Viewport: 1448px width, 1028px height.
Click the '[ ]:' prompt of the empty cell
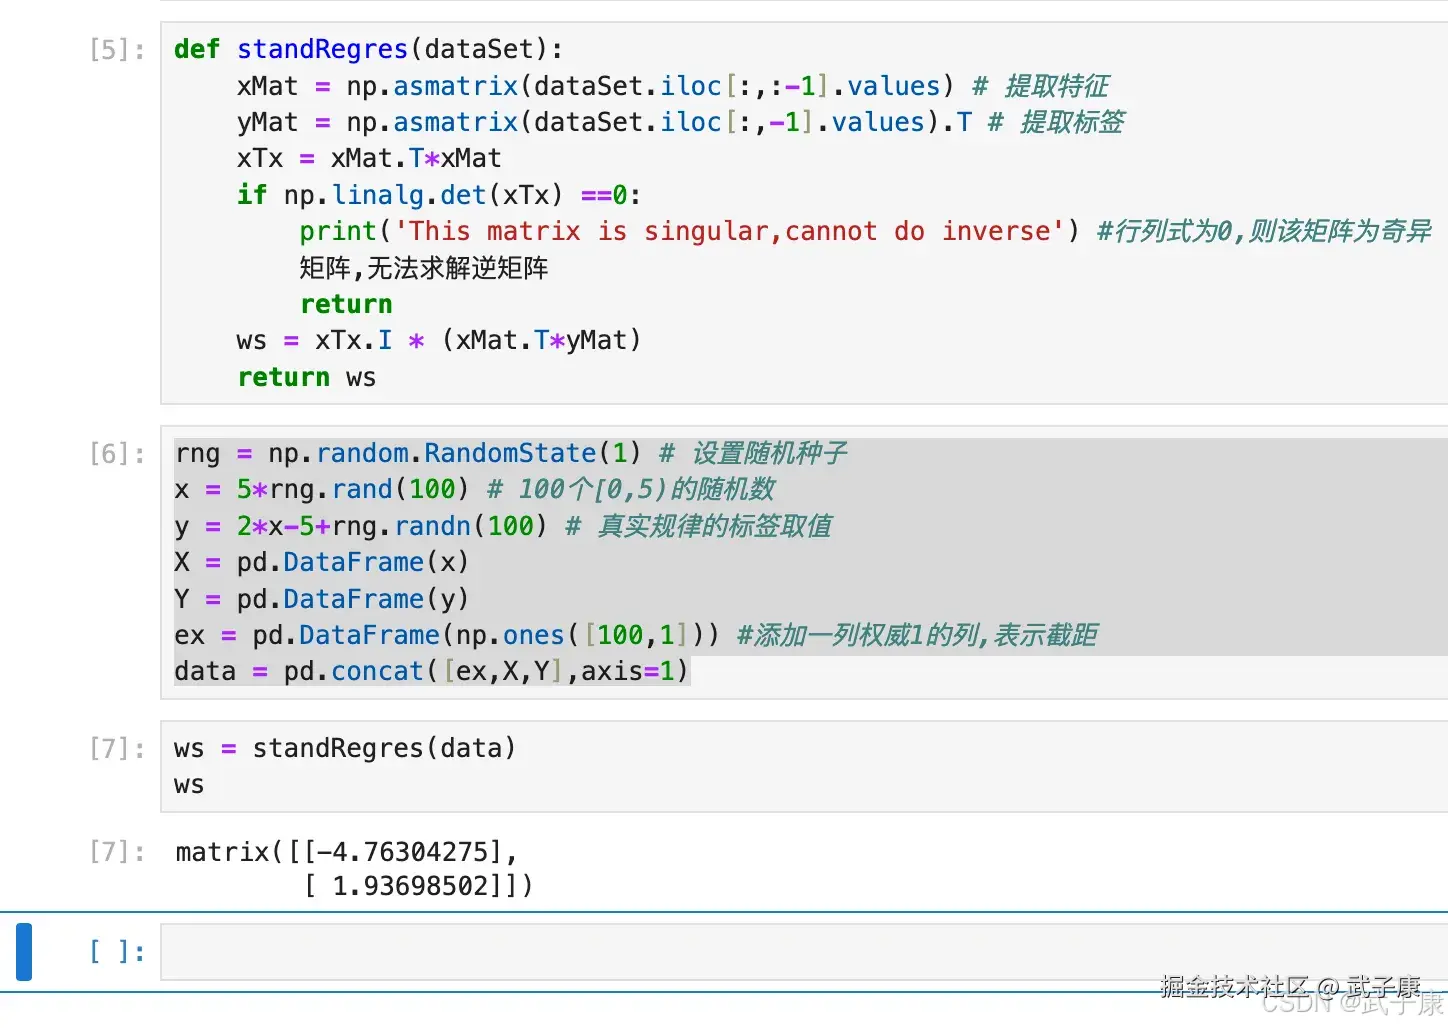tap(117, 951)
